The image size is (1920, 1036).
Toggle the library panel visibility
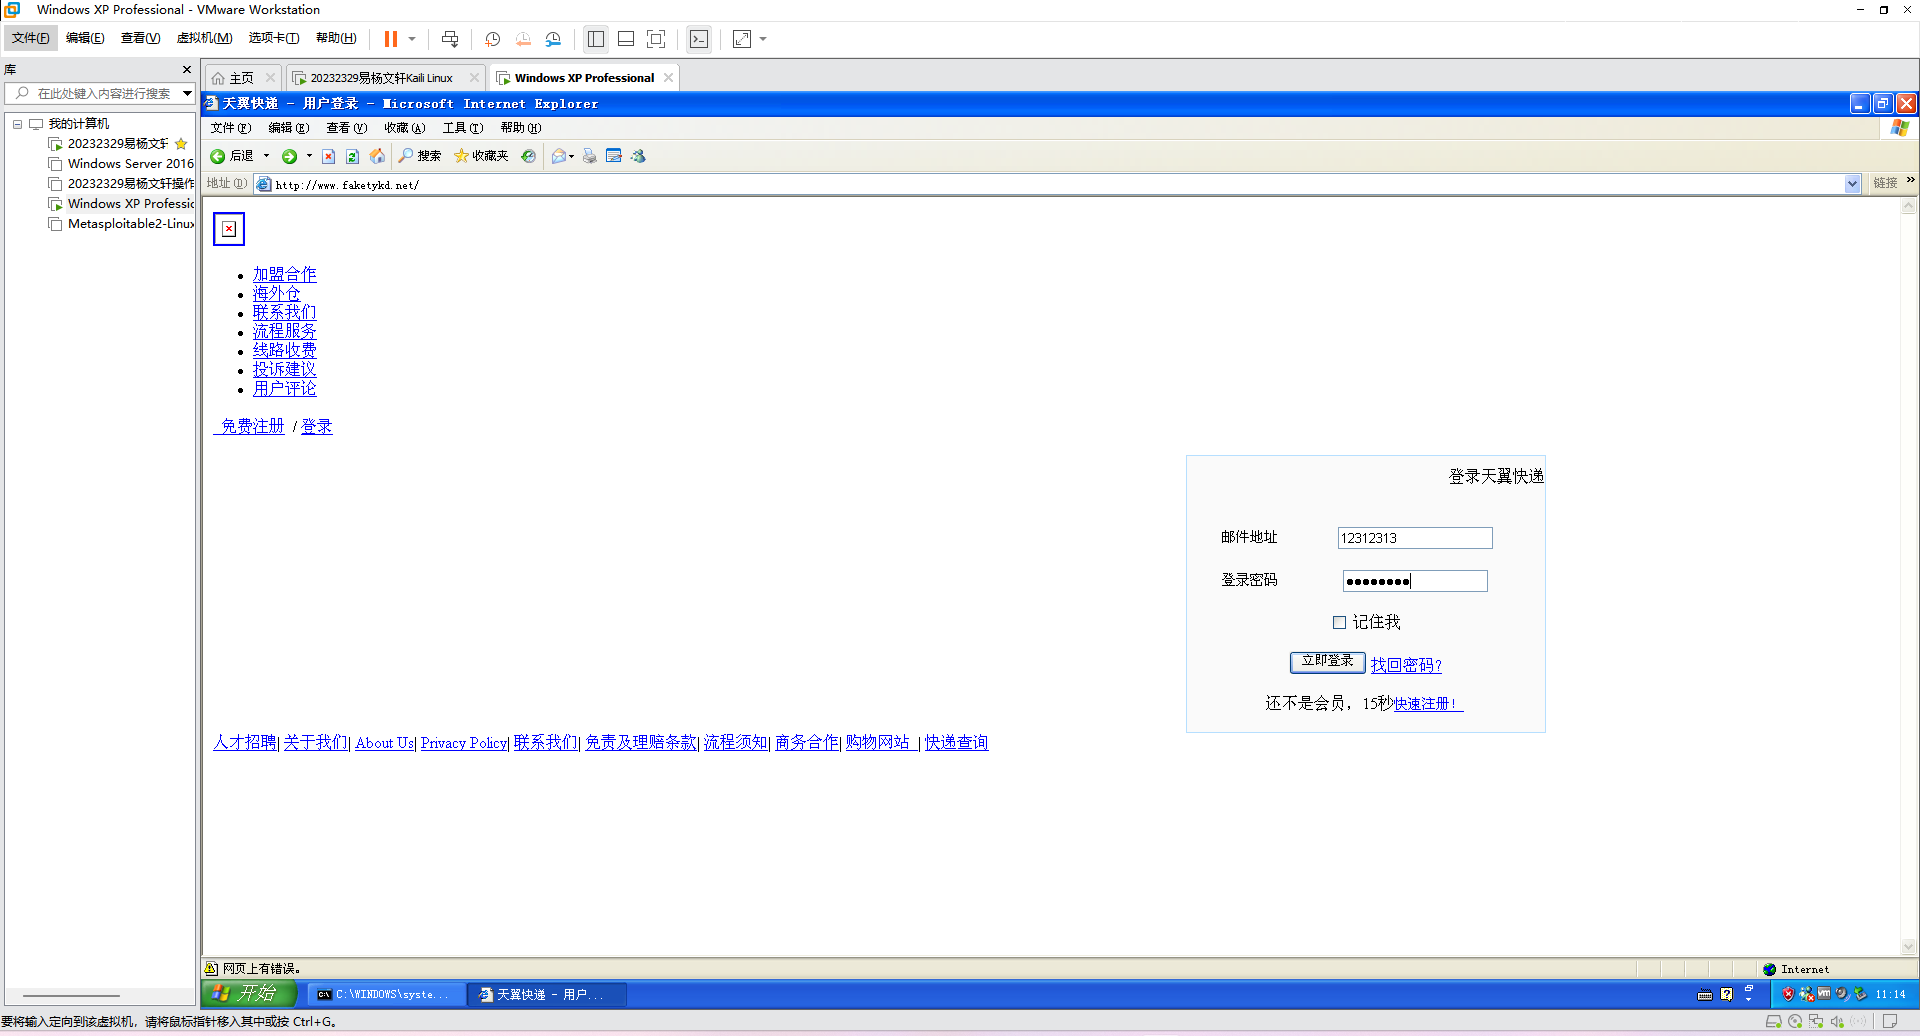(x=596, y=39)
